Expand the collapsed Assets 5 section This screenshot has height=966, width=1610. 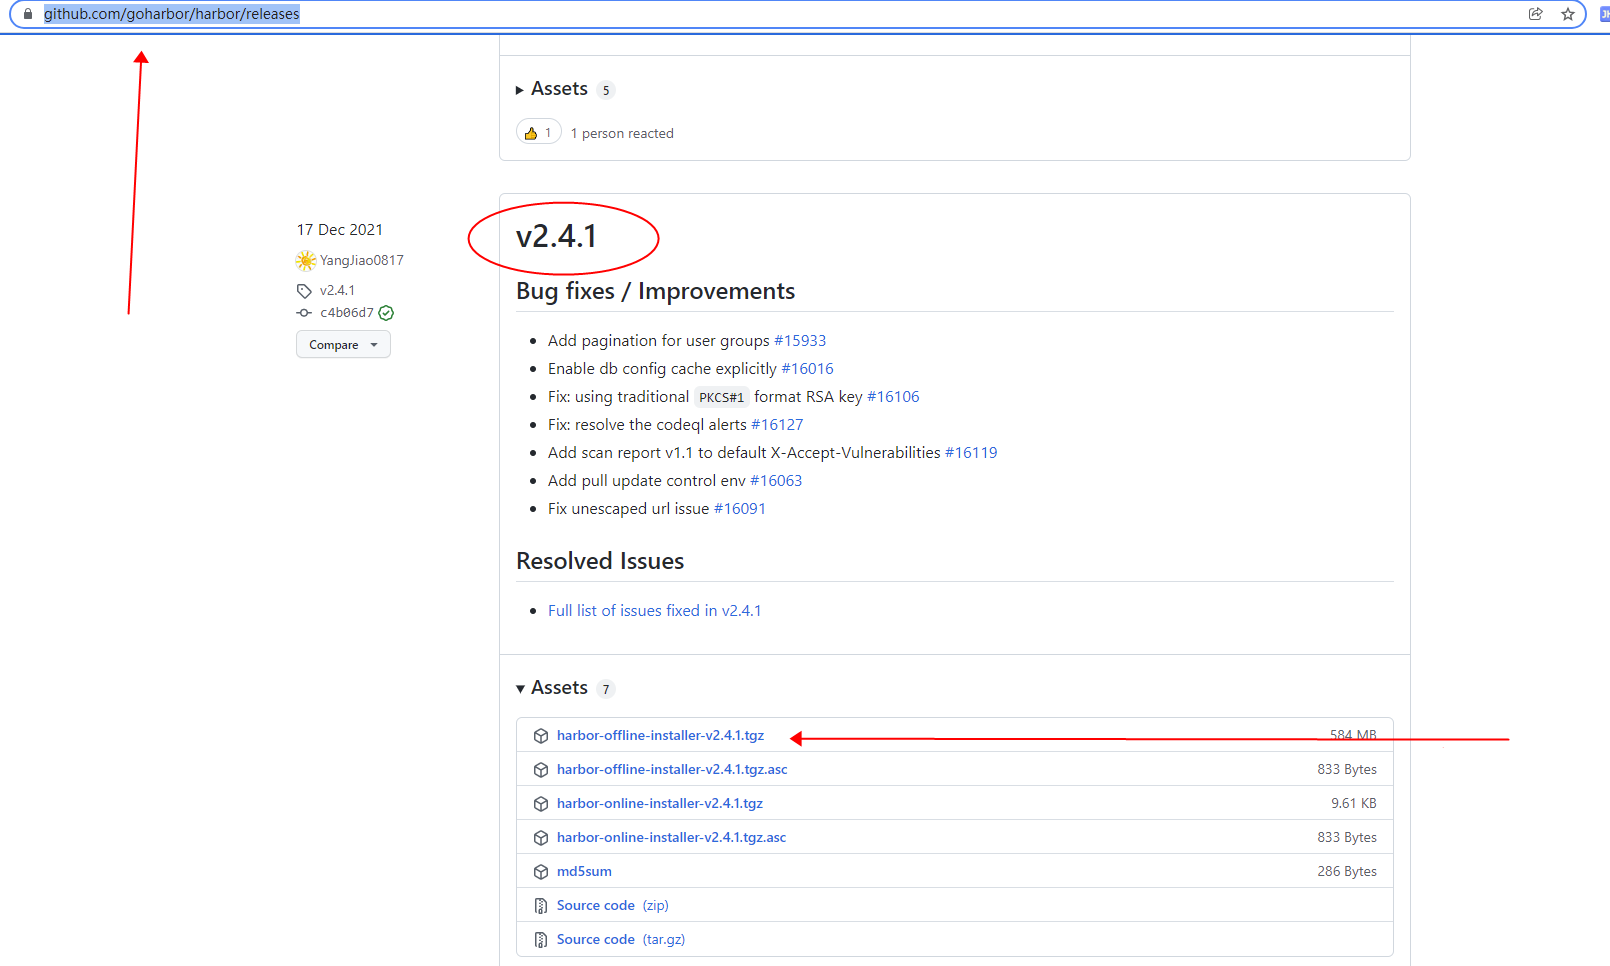coord(564,89)
